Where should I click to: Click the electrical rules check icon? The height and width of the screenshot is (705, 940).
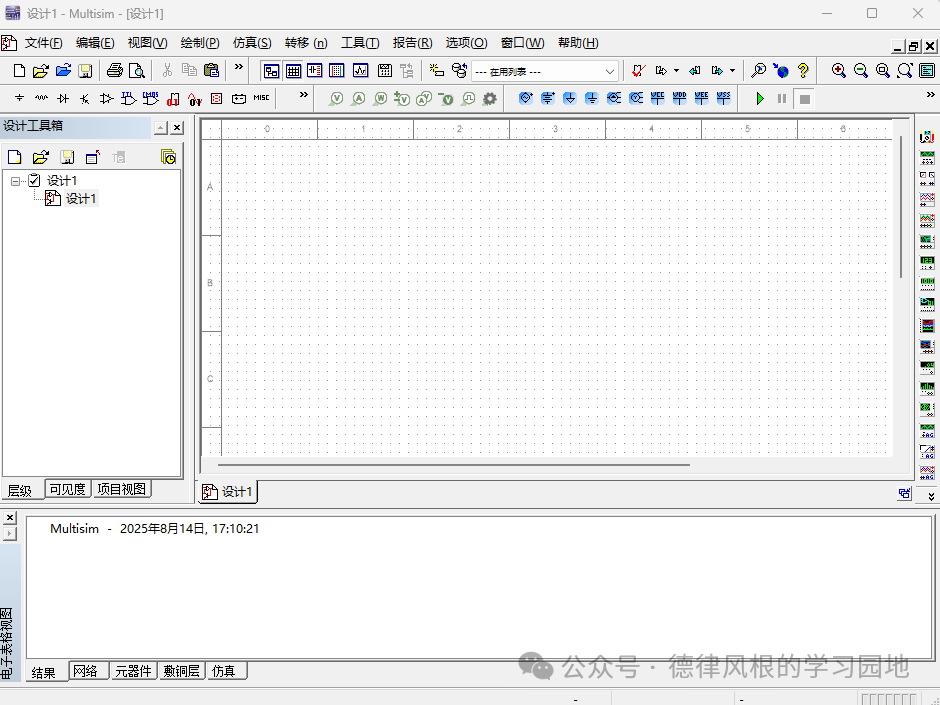[x=639, y=71]
